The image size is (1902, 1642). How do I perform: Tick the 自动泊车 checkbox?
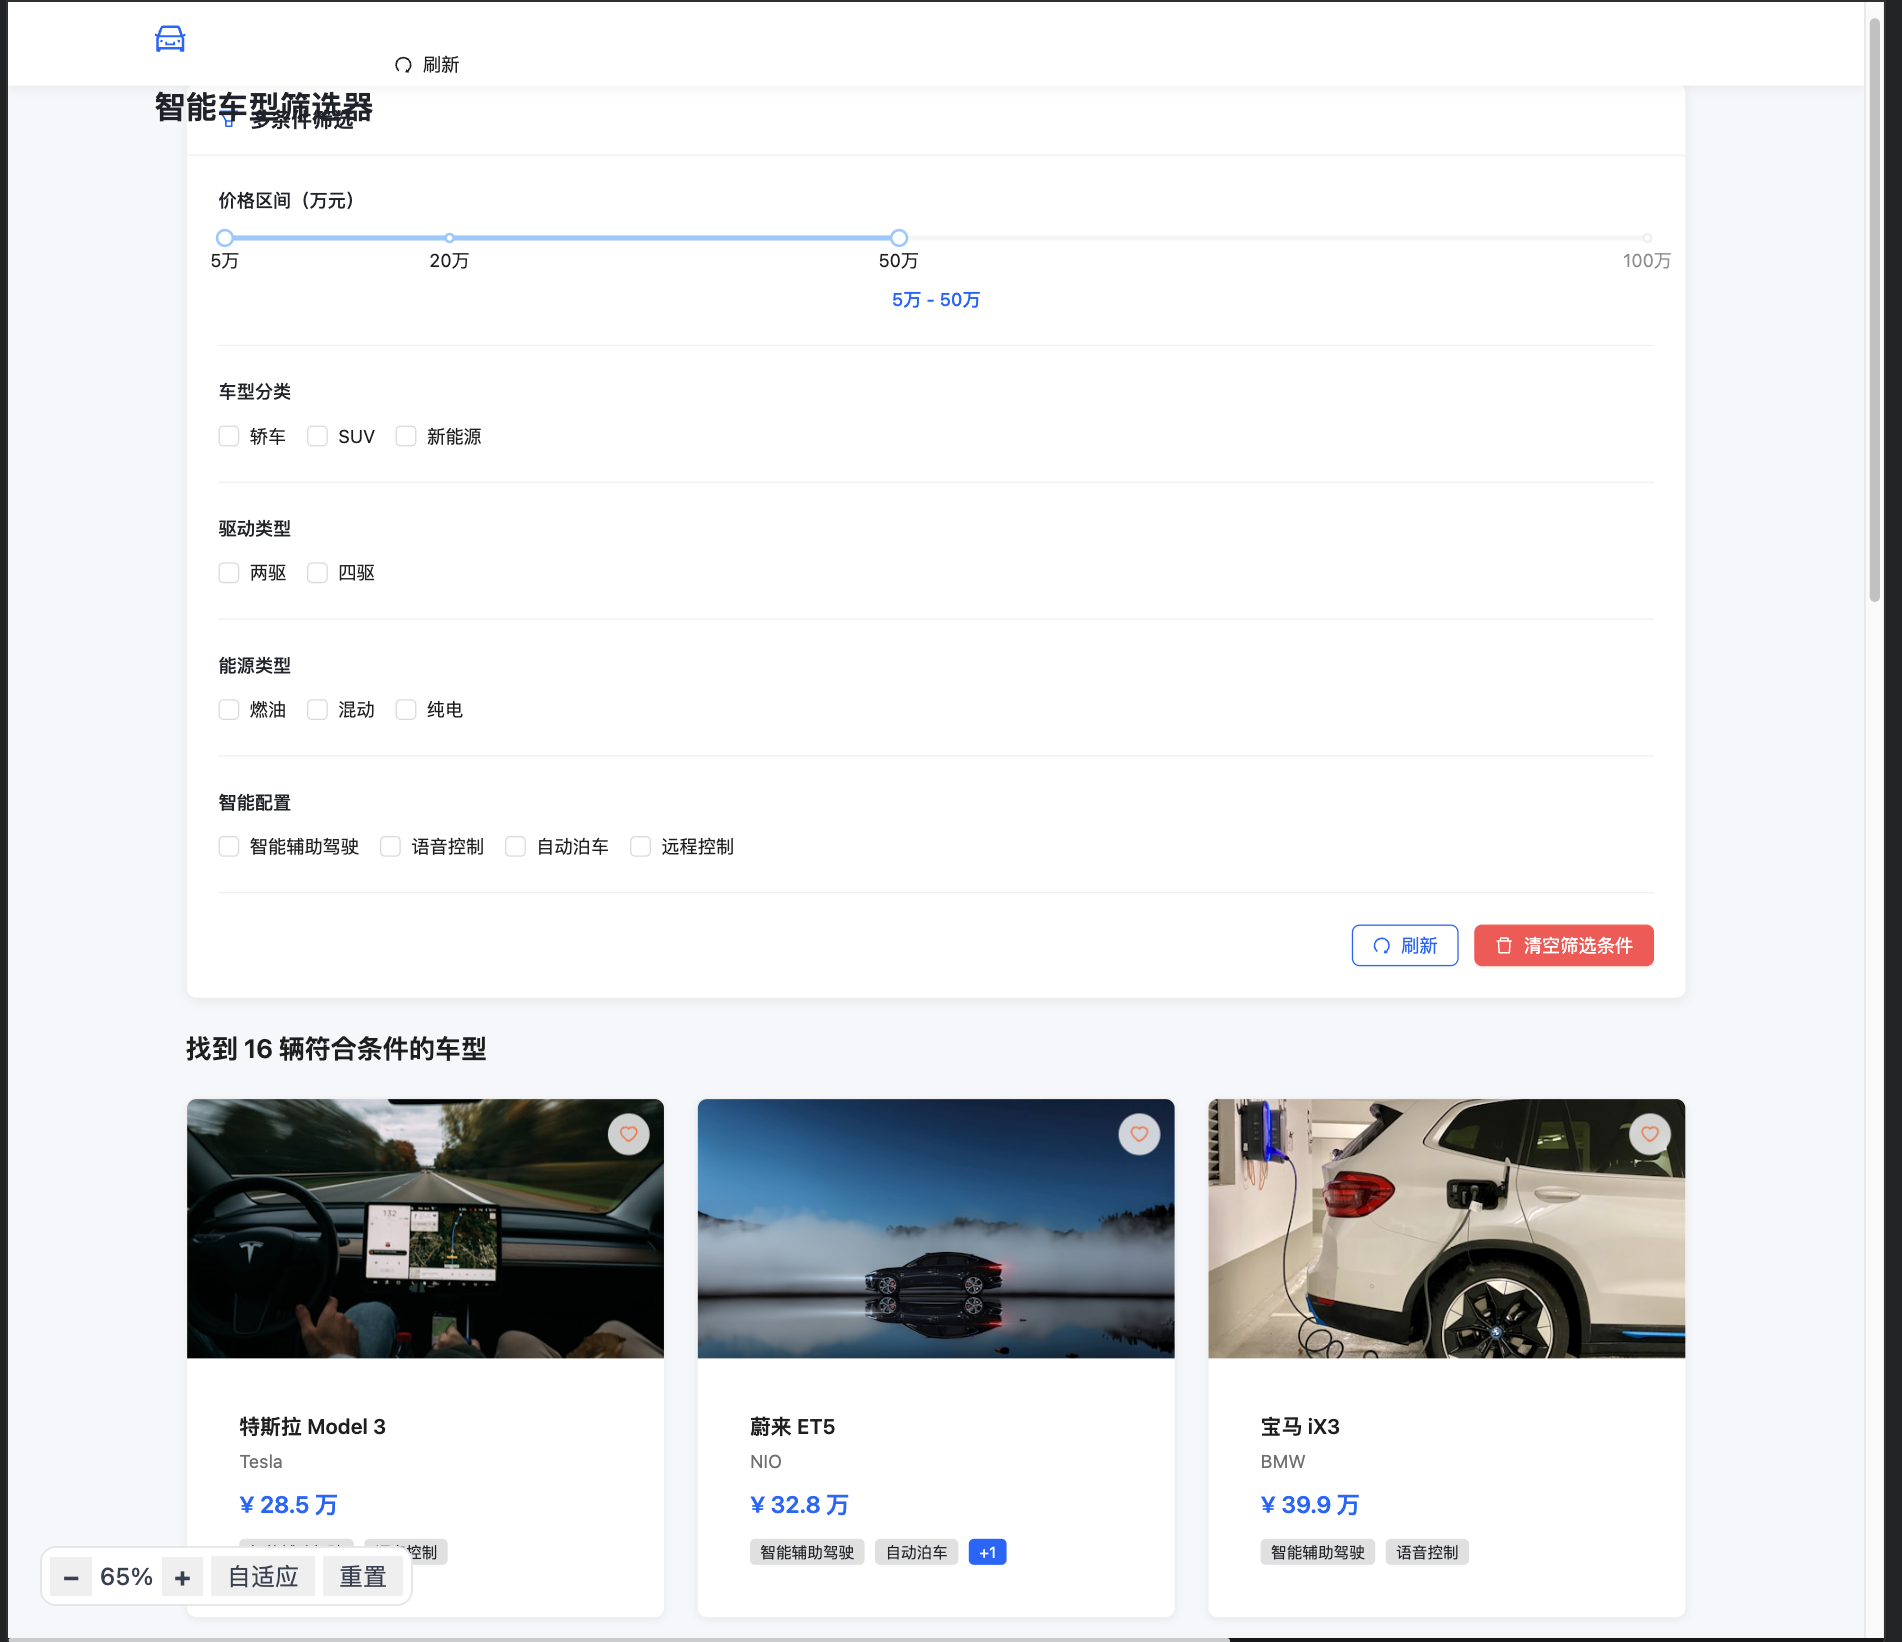[x=516, y=847]
